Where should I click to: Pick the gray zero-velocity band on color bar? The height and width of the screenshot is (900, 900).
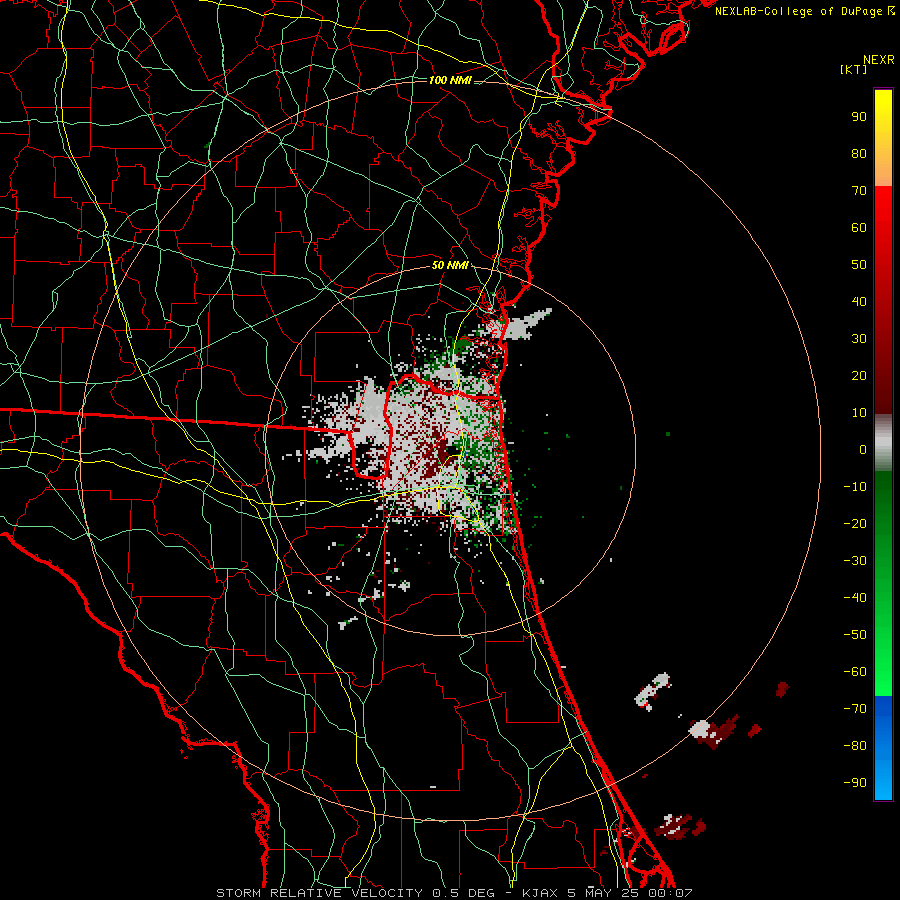(883, 443)
